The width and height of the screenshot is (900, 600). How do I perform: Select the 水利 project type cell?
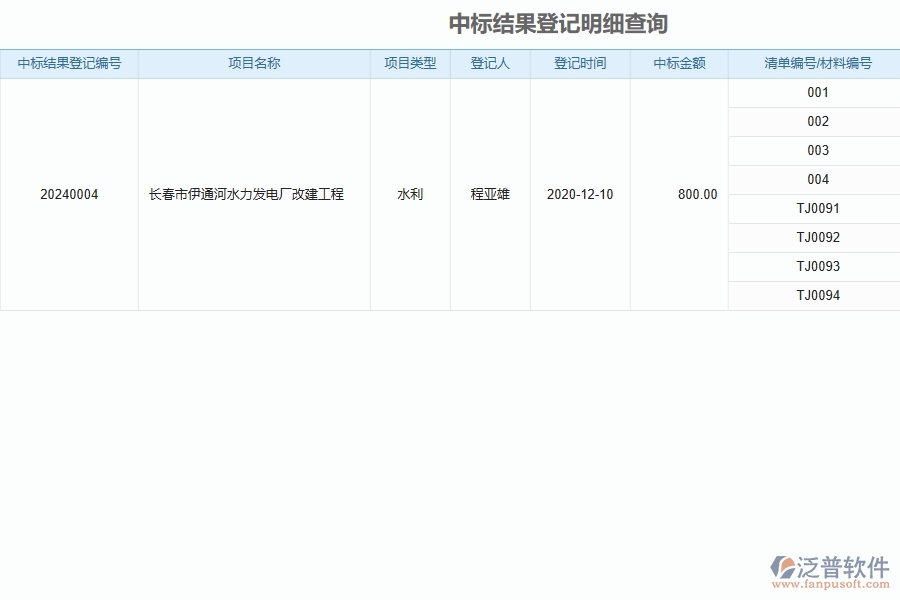[x=410, y=194]
